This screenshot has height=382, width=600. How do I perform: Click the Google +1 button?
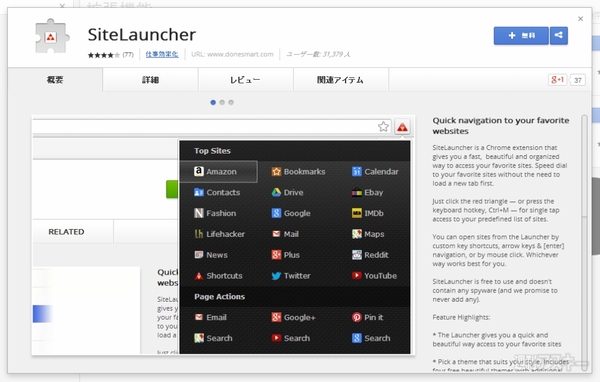pyautogui.click(x=557, y=80)
